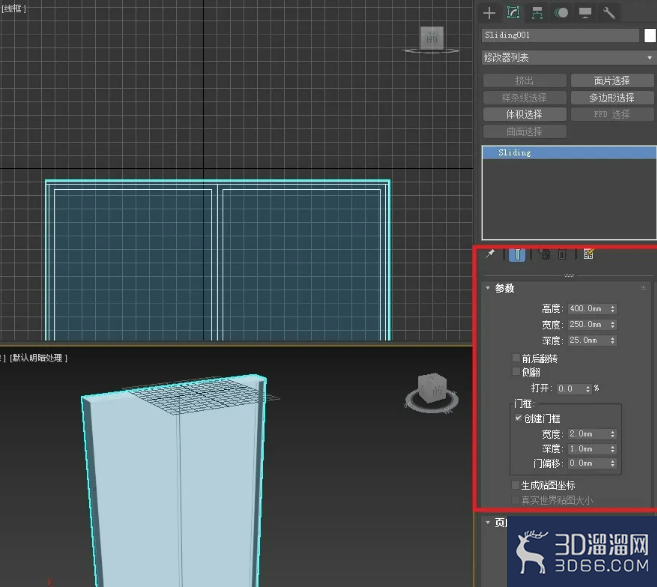Click the [默认明暗处理] viewport shading label
Image resolution: width=657 pixels, height=587 pixels.
point(38,358)
